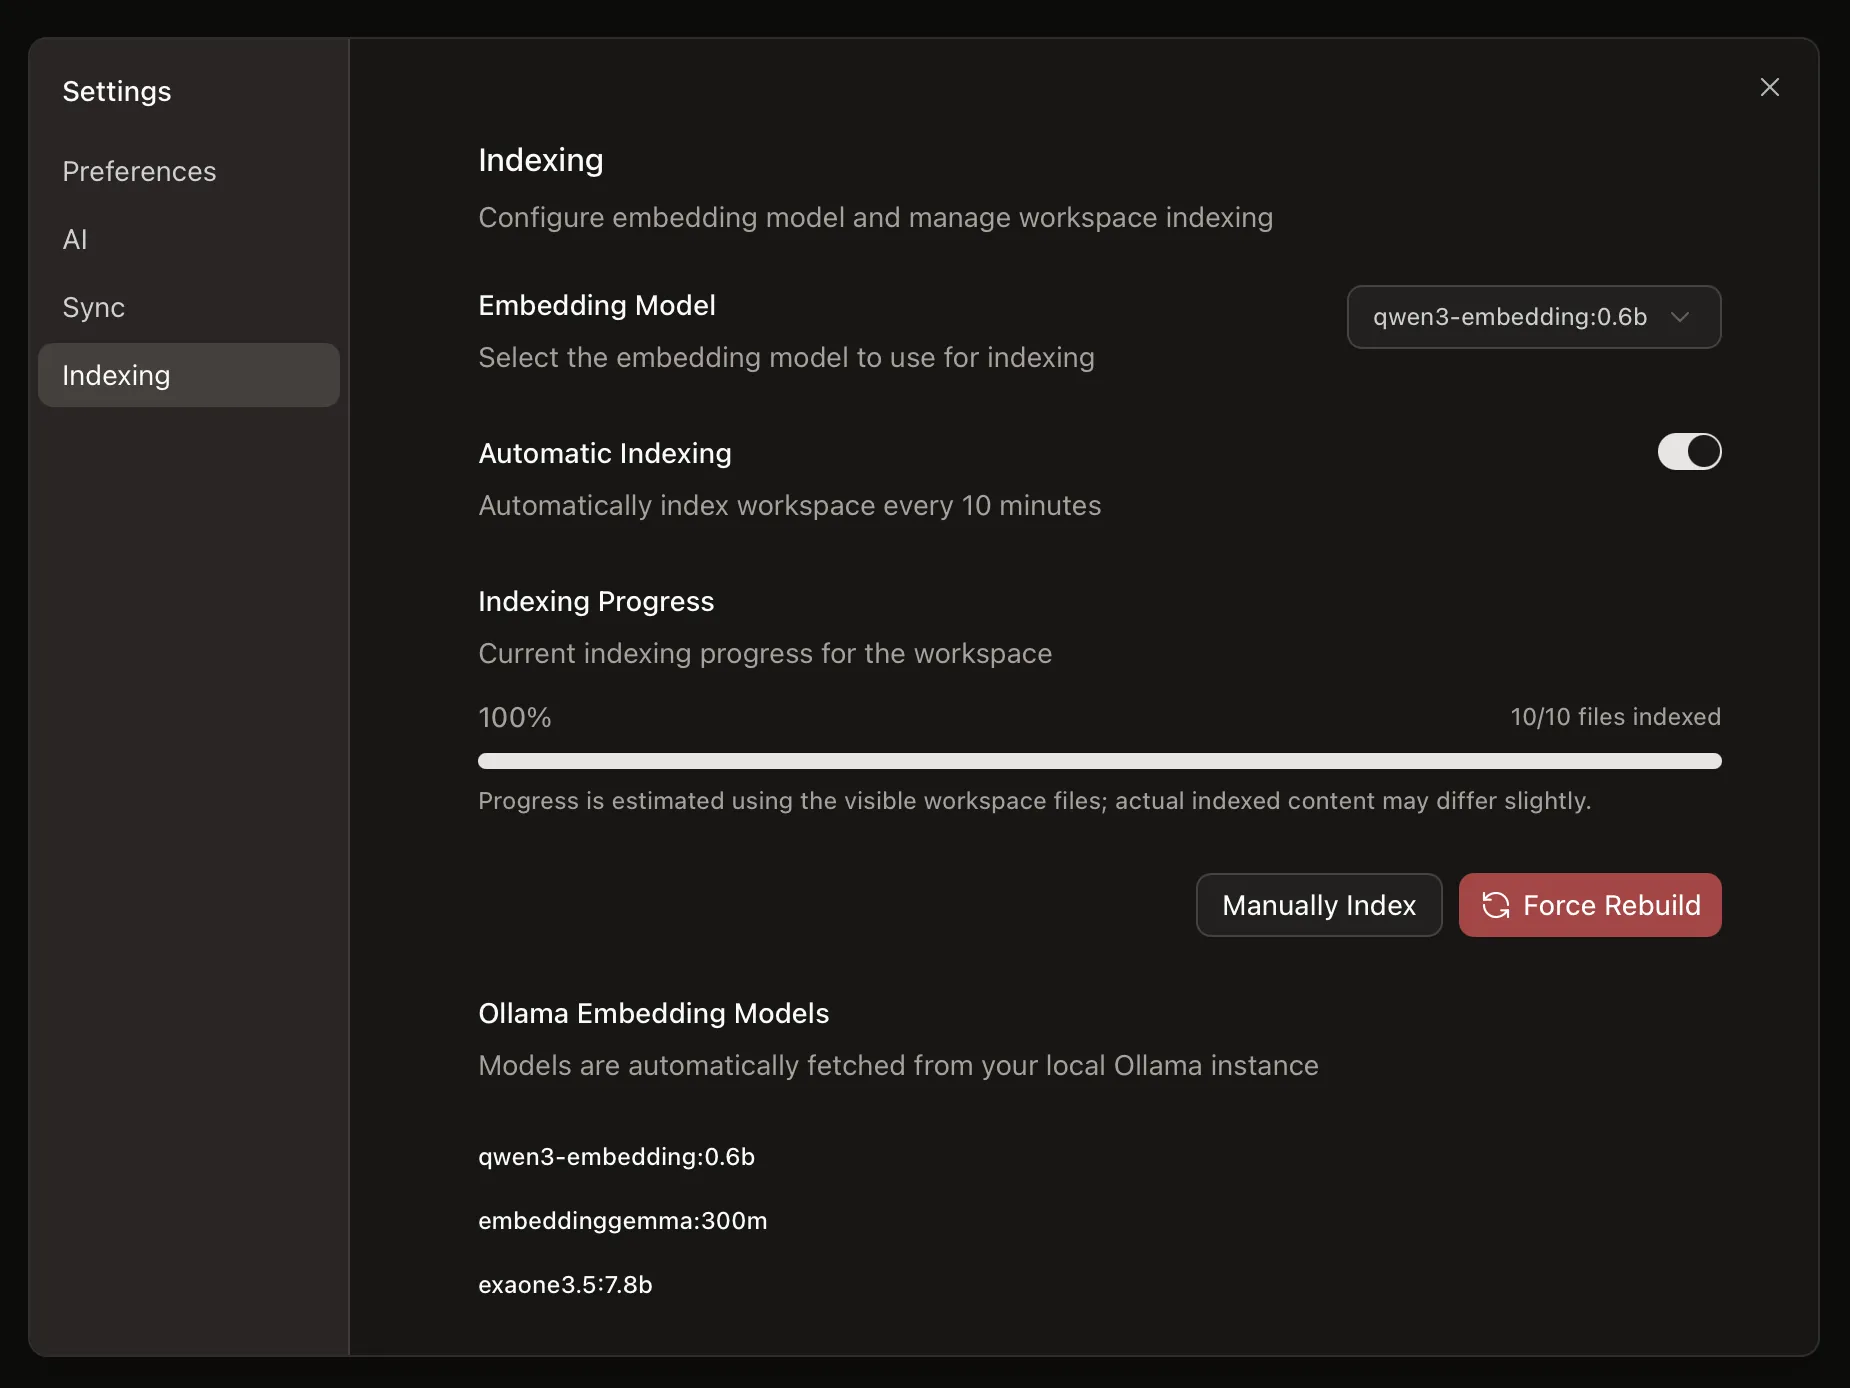Click the refresh icon in Force Rebuild
The width and height of the screenshot is (1850, 1388).
[1495, 905]
